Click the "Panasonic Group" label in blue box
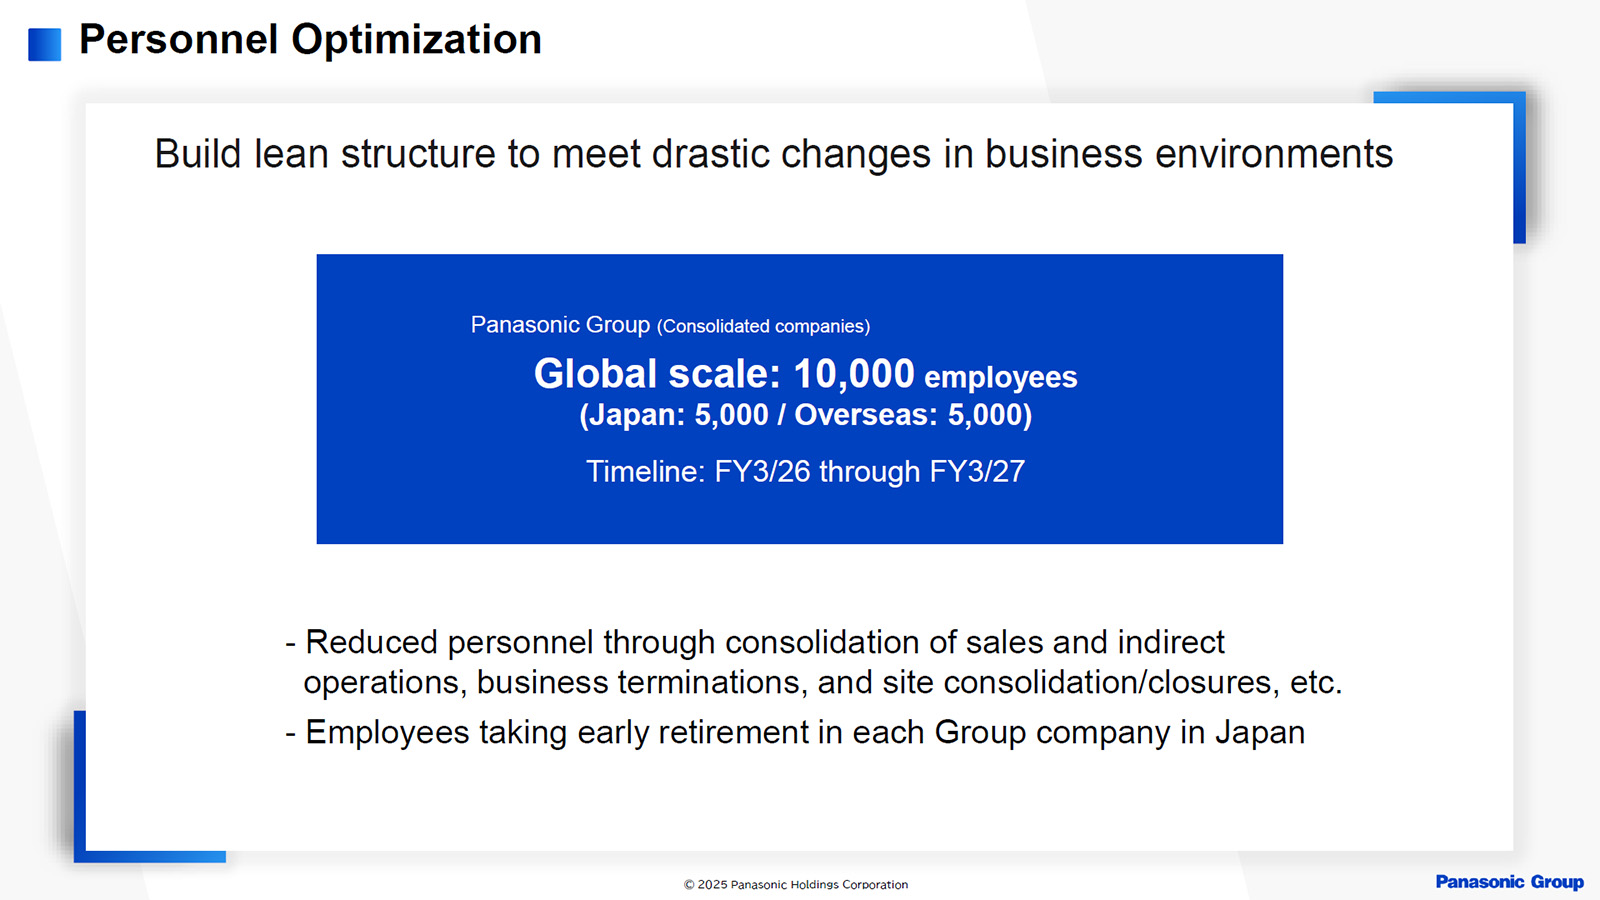The image size is (1600, 900). 560,325
